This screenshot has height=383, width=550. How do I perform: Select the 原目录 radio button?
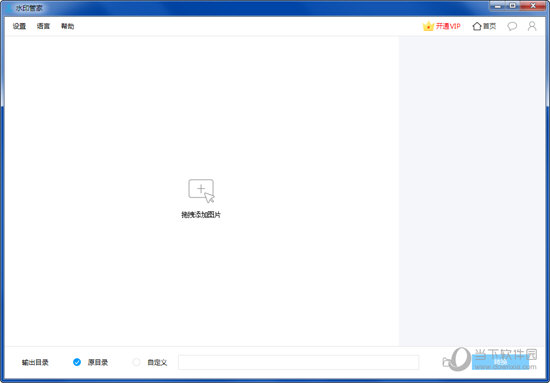77,362
